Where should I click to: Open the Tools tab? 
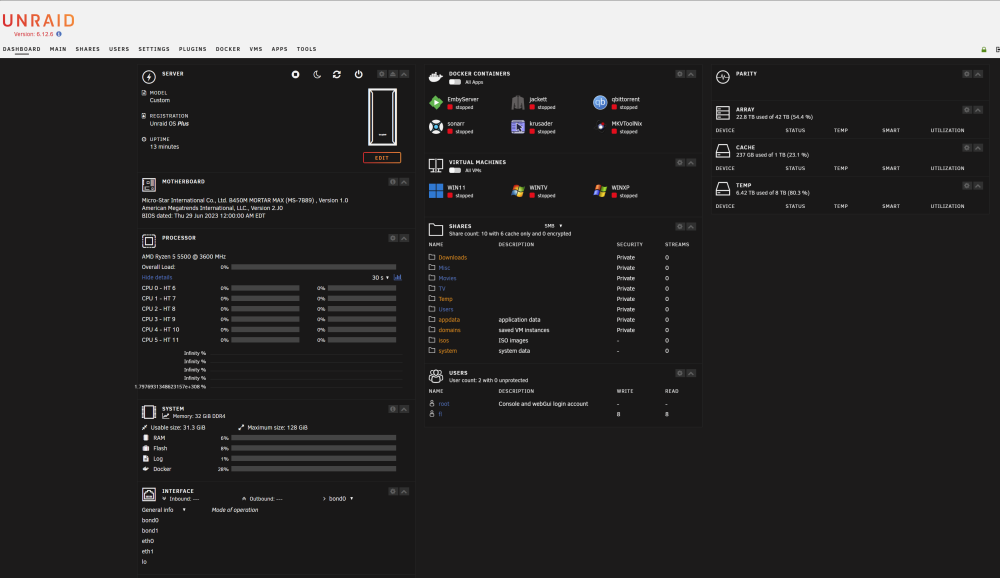coord(306,49)
